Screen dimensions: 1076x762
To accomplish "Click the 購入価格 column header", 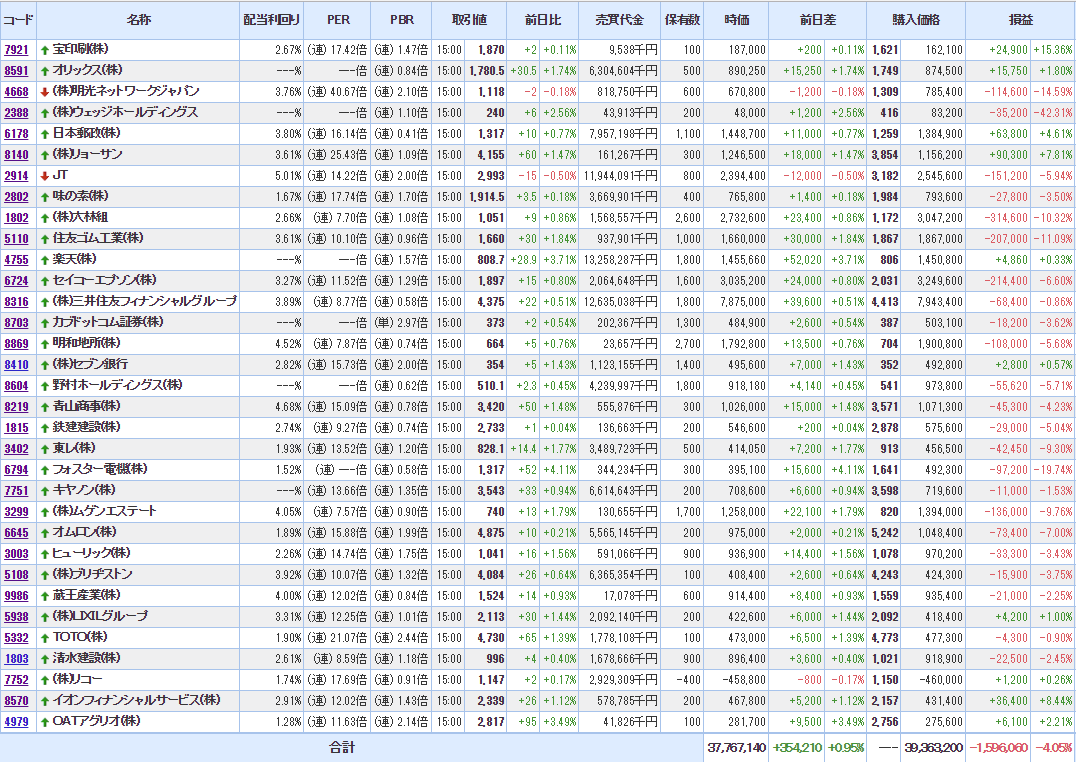I will 916,20.
